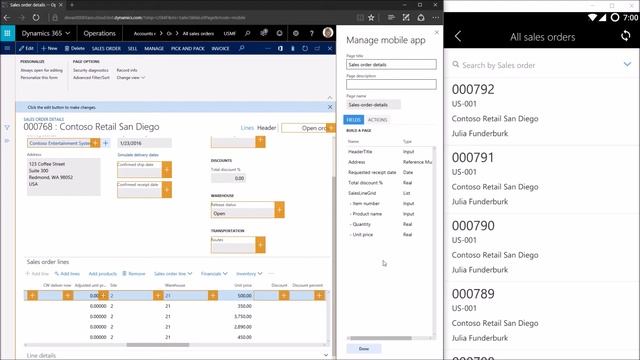The width and height of the screenshot is (640, 360).
Task: Refresh the sales order page
Action: point(305,48)
